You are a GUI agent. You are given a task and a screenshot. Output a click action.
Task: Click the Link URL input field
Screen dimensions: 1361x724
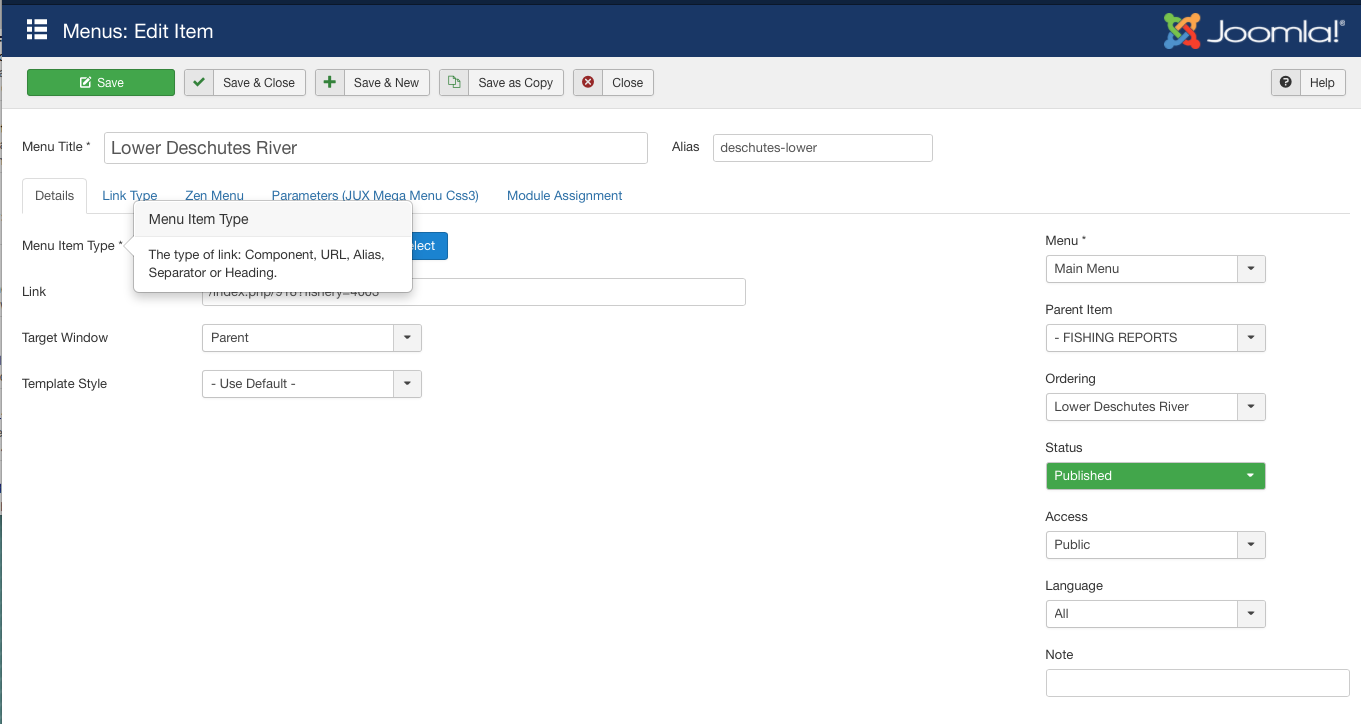point(474,292)
